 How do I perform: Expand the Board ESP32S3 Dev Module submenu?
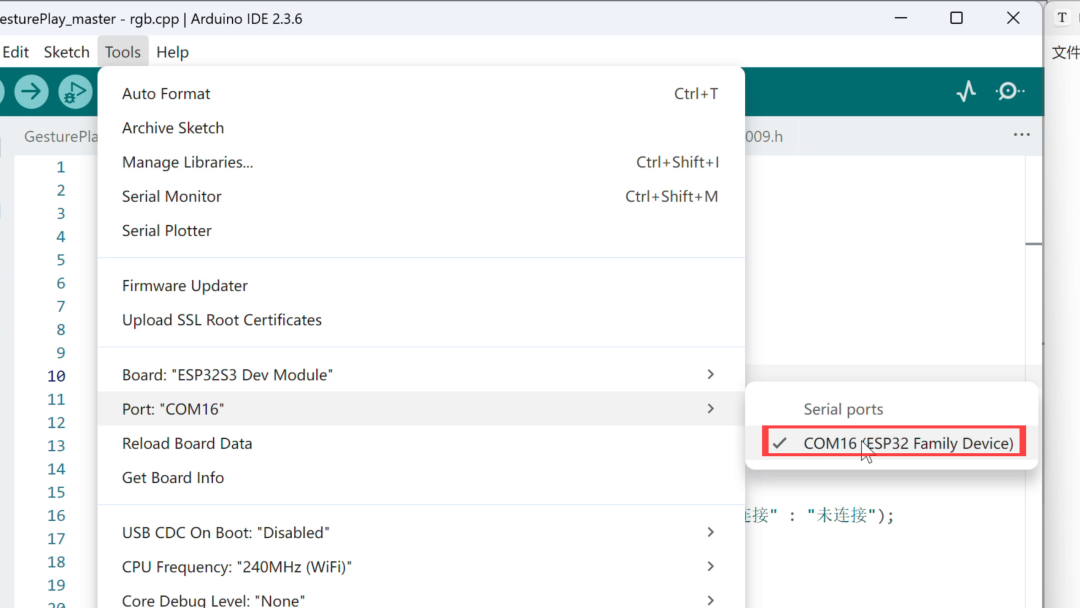pos(421,375)
